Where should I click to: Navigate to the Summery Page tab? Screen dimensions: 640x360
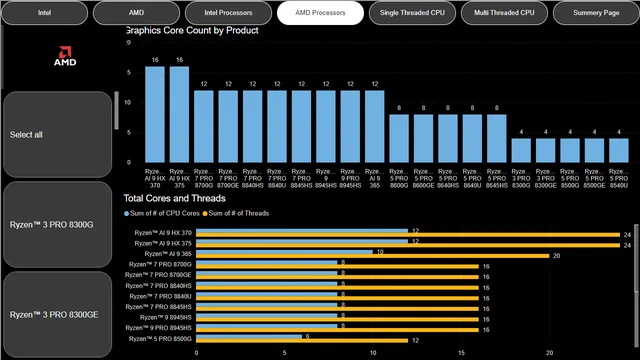596,13
